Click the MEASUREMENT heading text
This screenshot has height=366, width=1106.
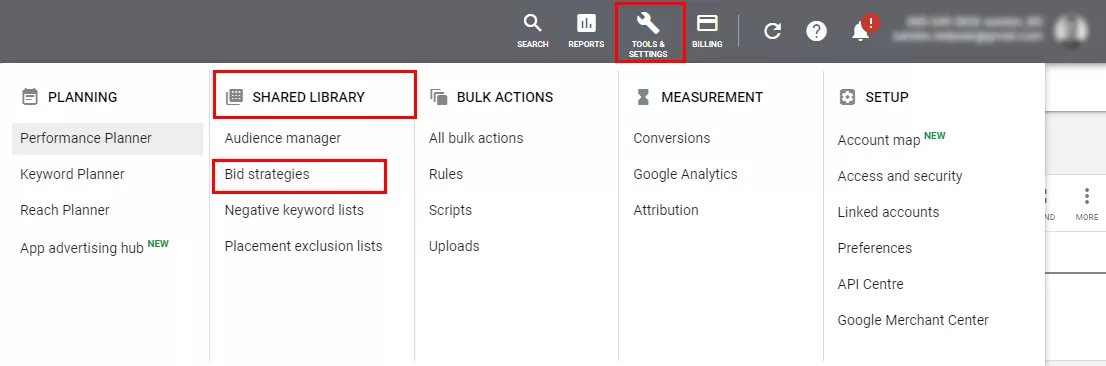pyautogui.click(x=712, y=97)
